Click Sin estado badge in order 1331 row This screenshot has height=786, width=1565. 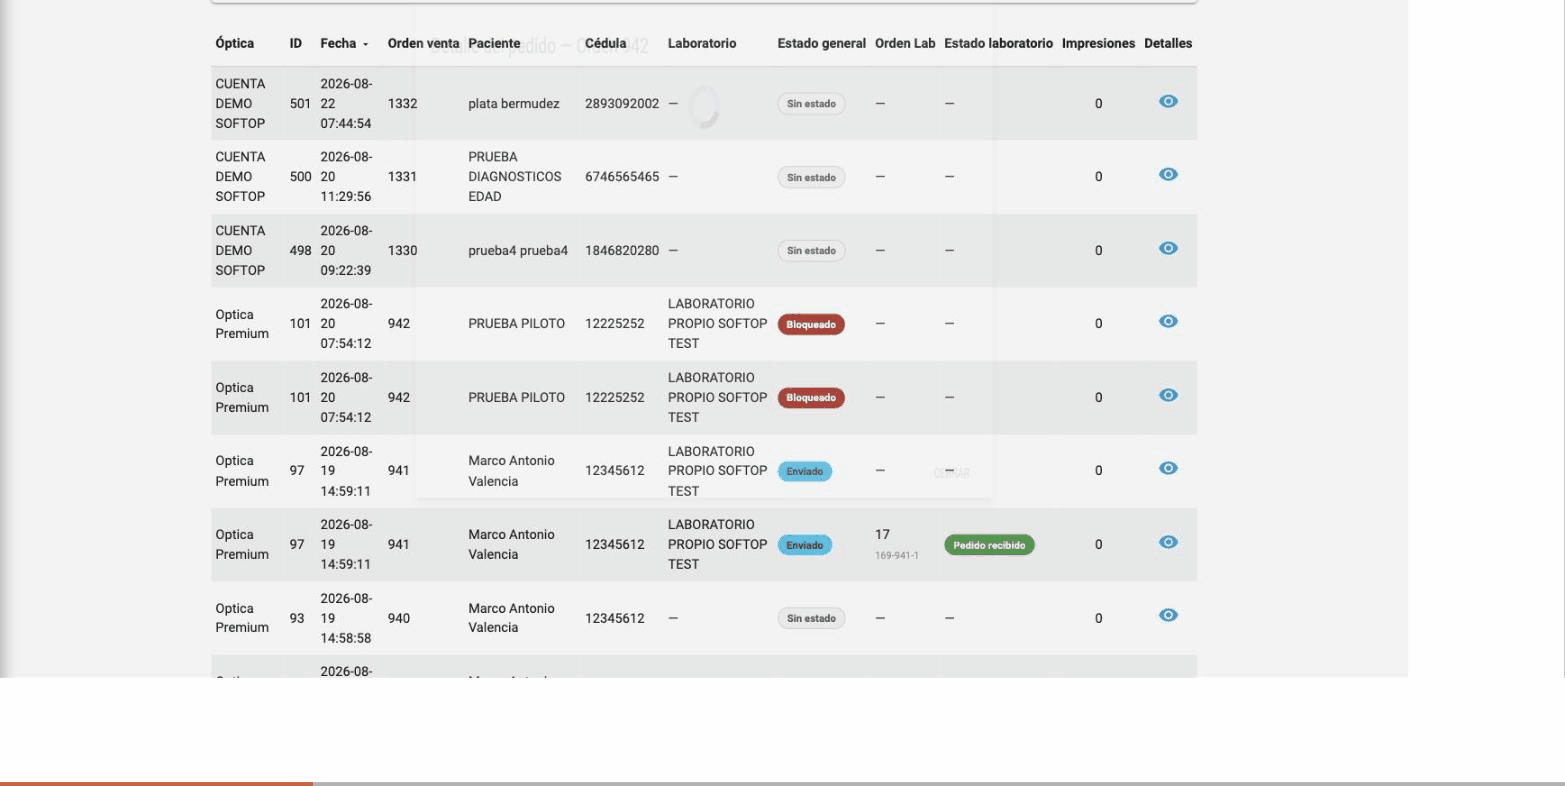pyautogui.click(x=811, y=177)
